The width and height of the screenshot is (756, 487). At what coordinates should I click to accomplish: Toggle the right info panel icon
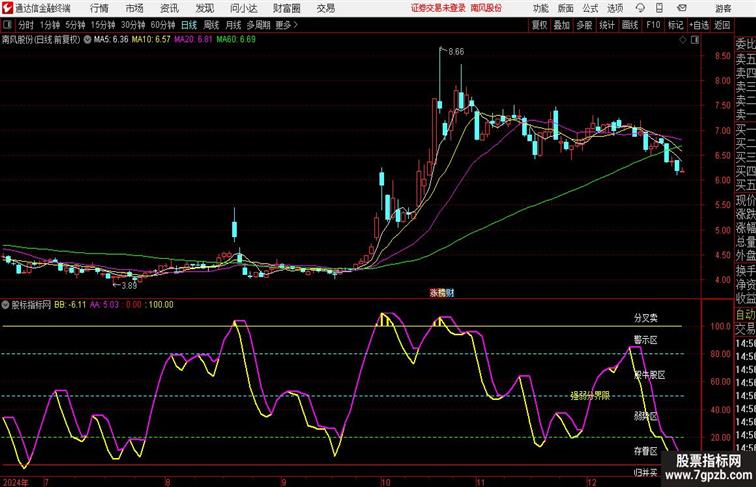(x=695, y=40)
